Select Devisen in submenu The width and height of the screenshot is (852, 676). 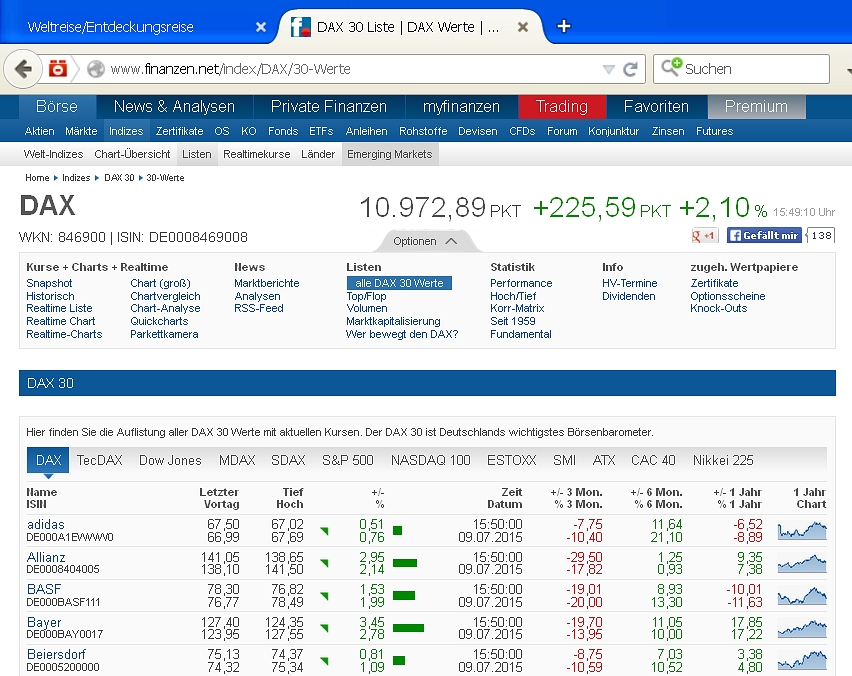(478, 131)
